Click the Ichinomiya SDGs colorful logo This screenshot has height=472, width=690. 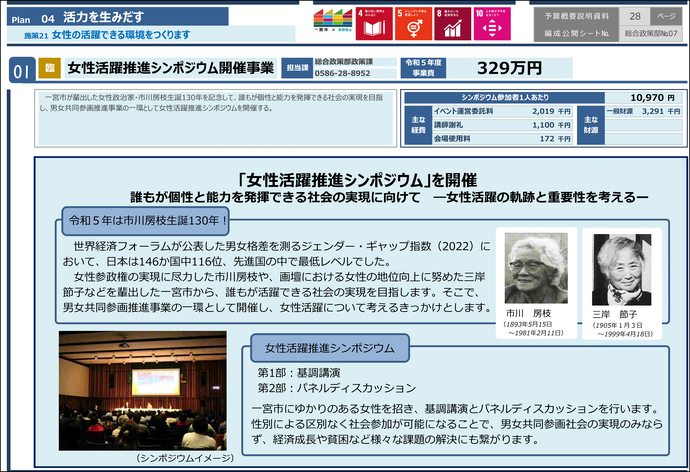tap(333, 20)
